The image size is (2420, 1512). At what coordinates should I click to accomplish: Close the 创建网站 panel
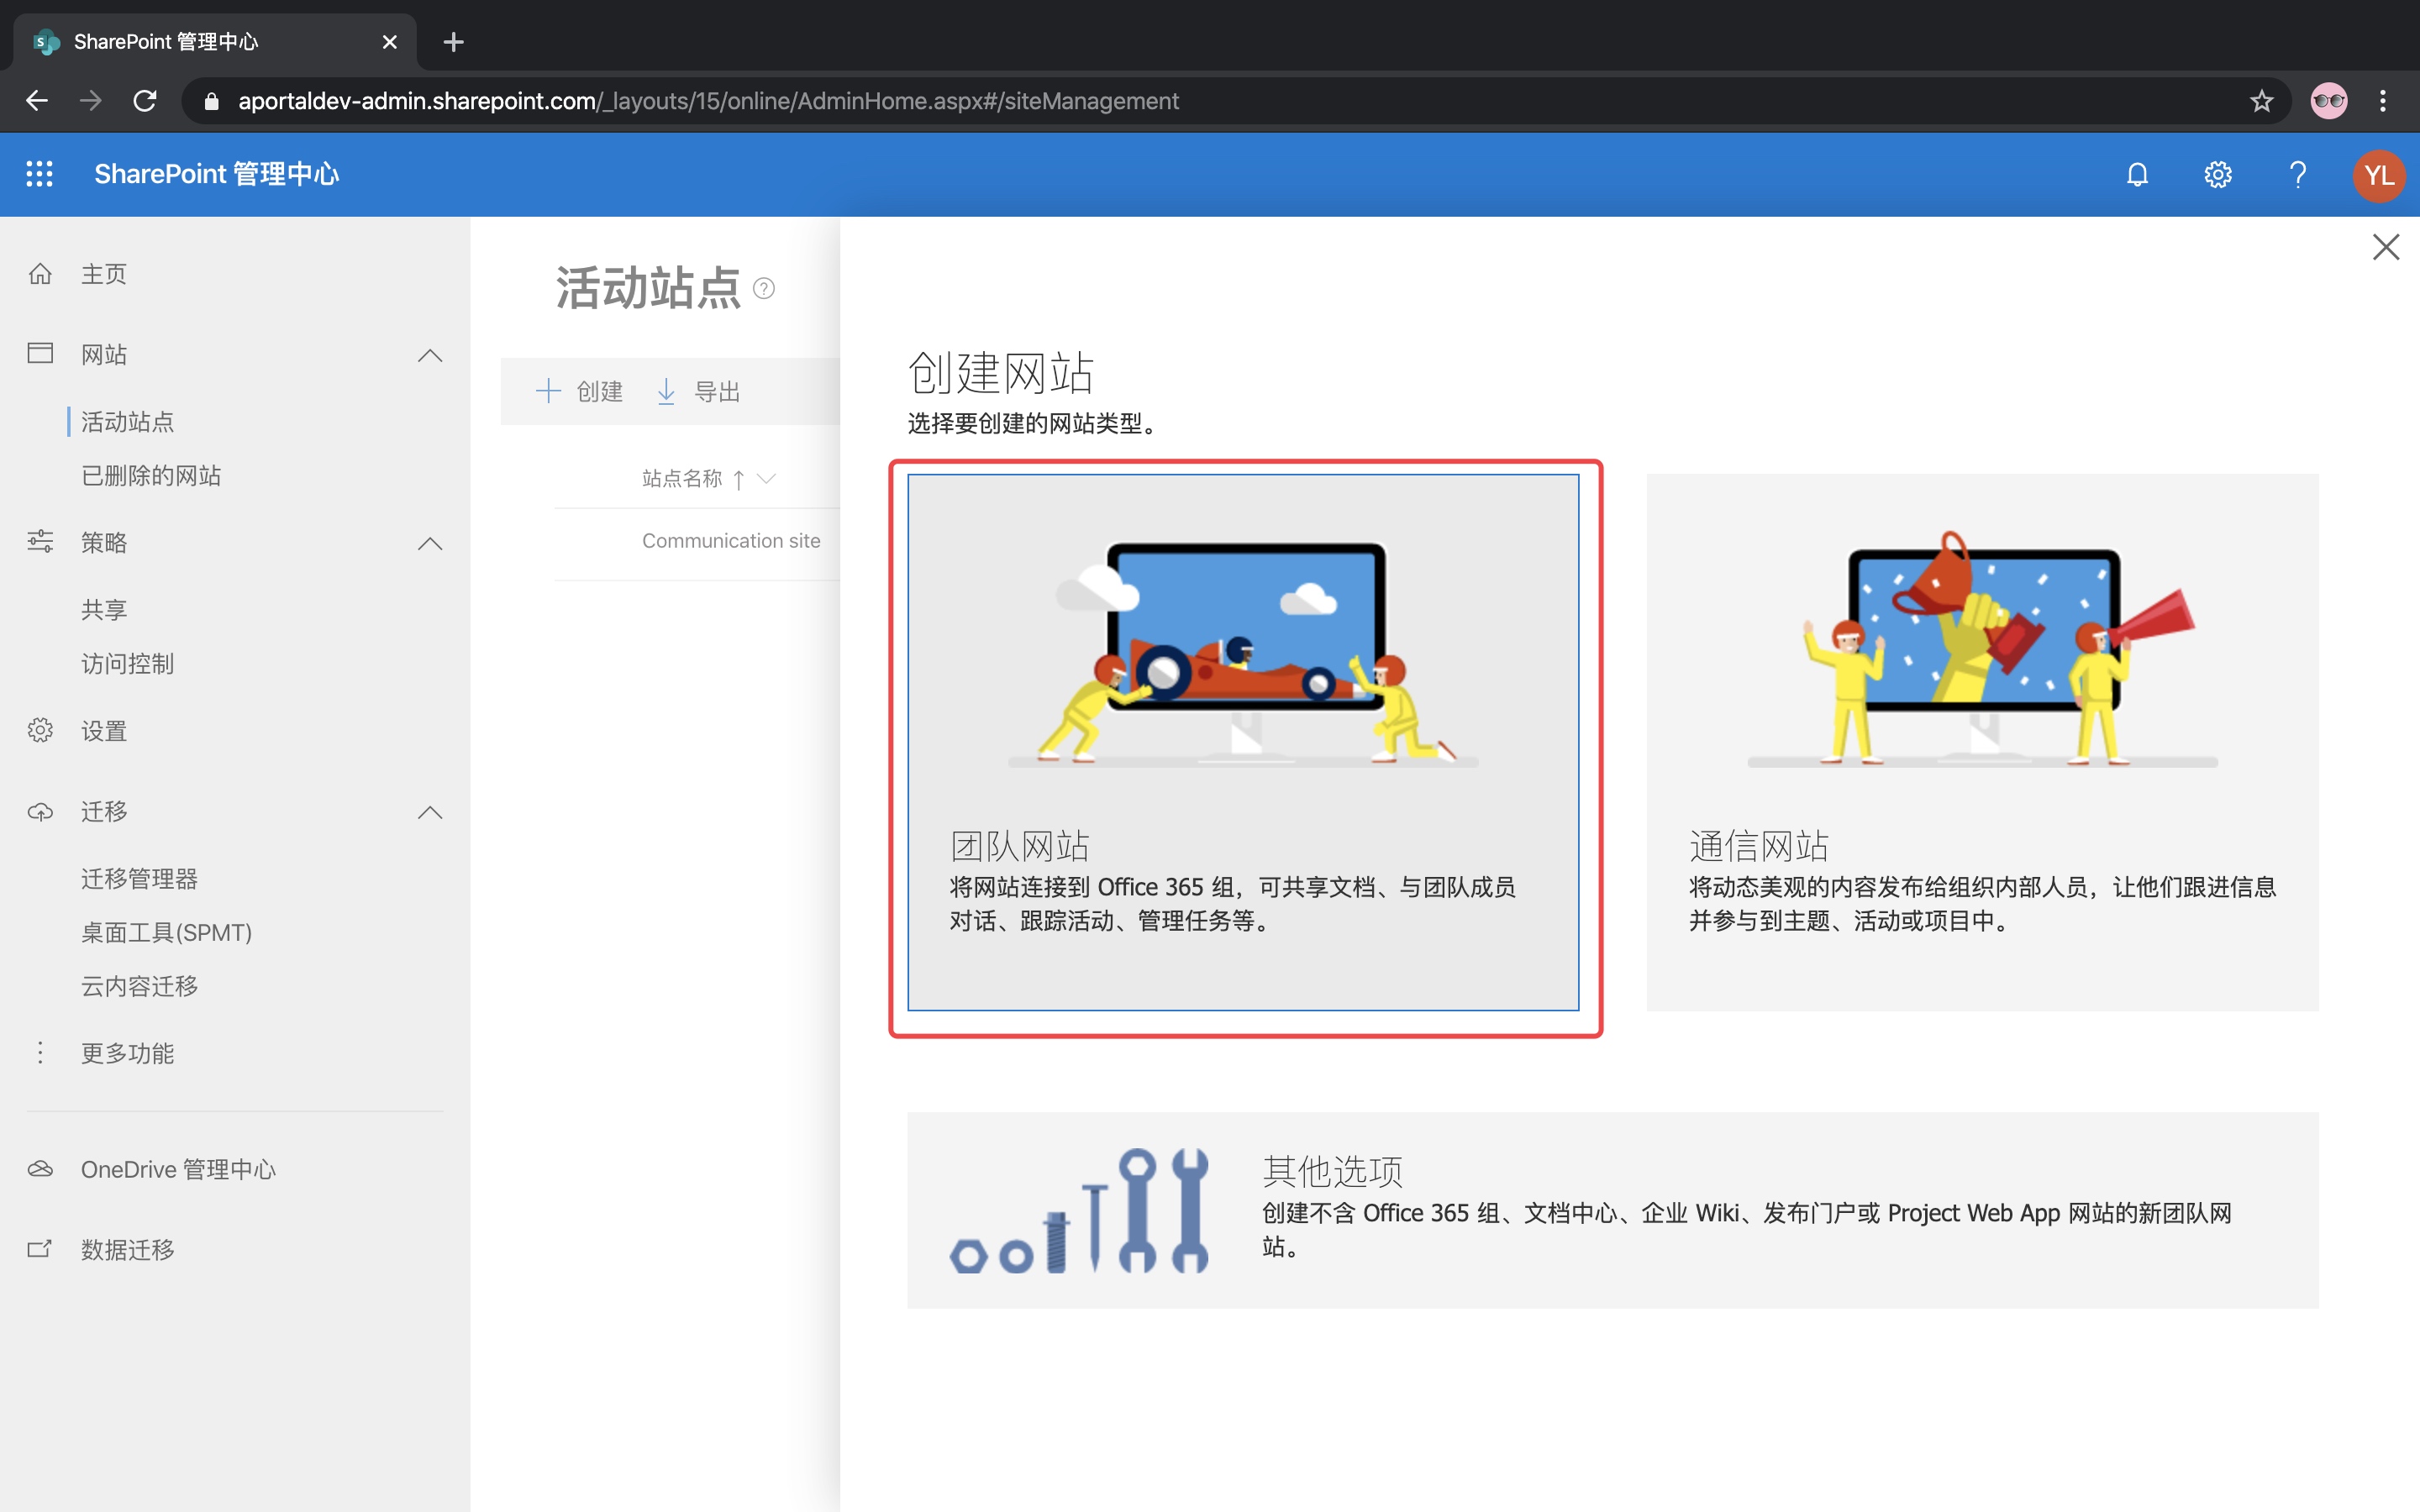pos(2386,247)
